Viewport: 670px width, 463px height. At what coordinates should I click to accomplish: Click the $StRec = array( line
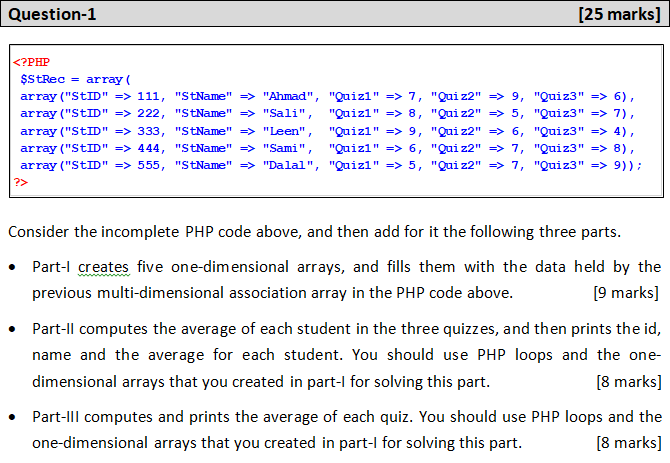point(75,79)
